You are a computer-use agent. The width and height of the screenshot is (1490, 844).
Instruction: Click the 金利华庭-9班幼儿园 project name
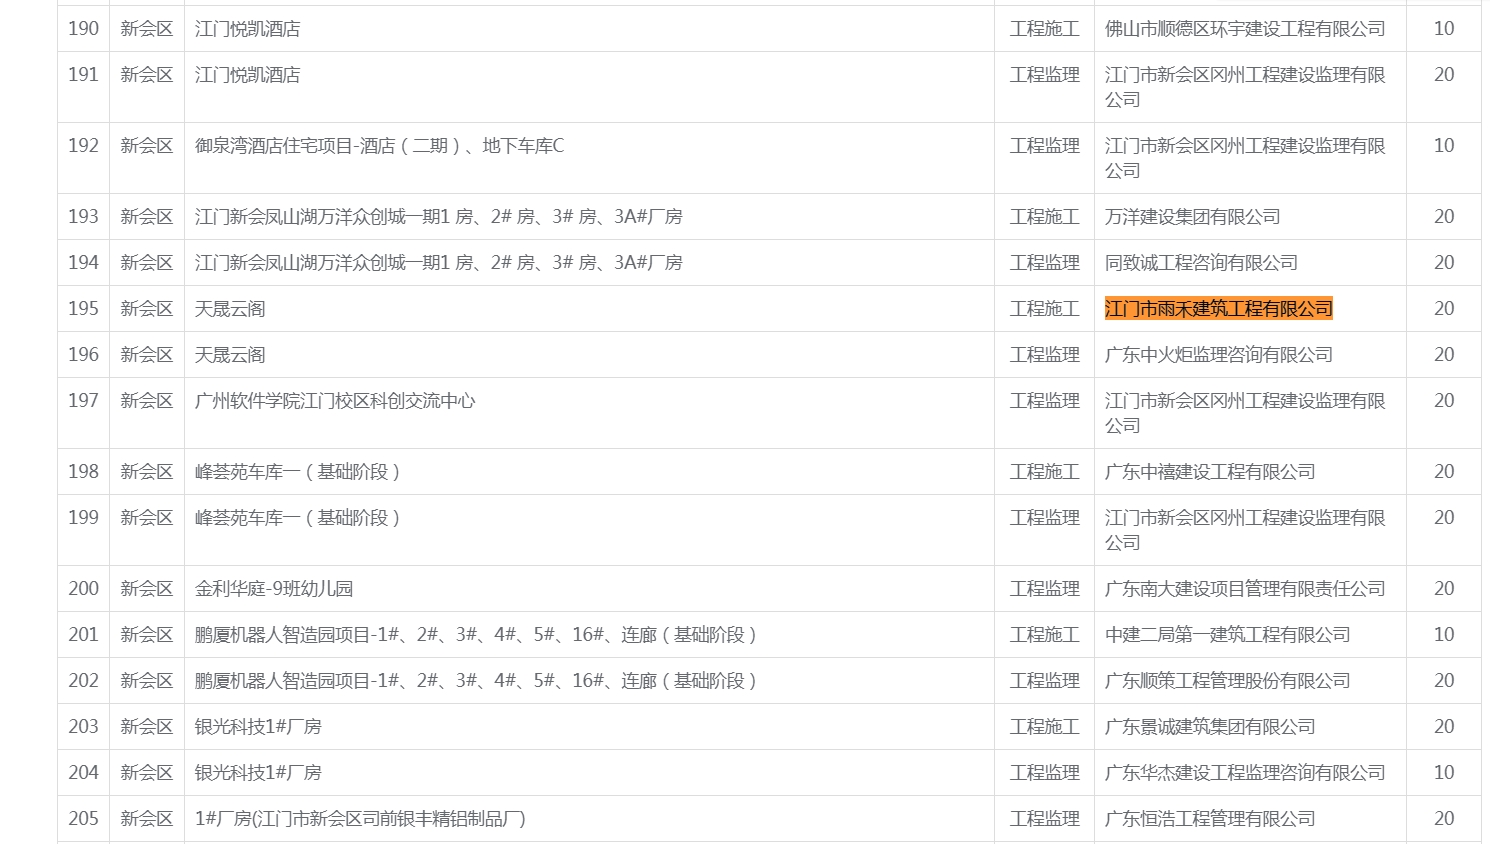tap(274, 589)
